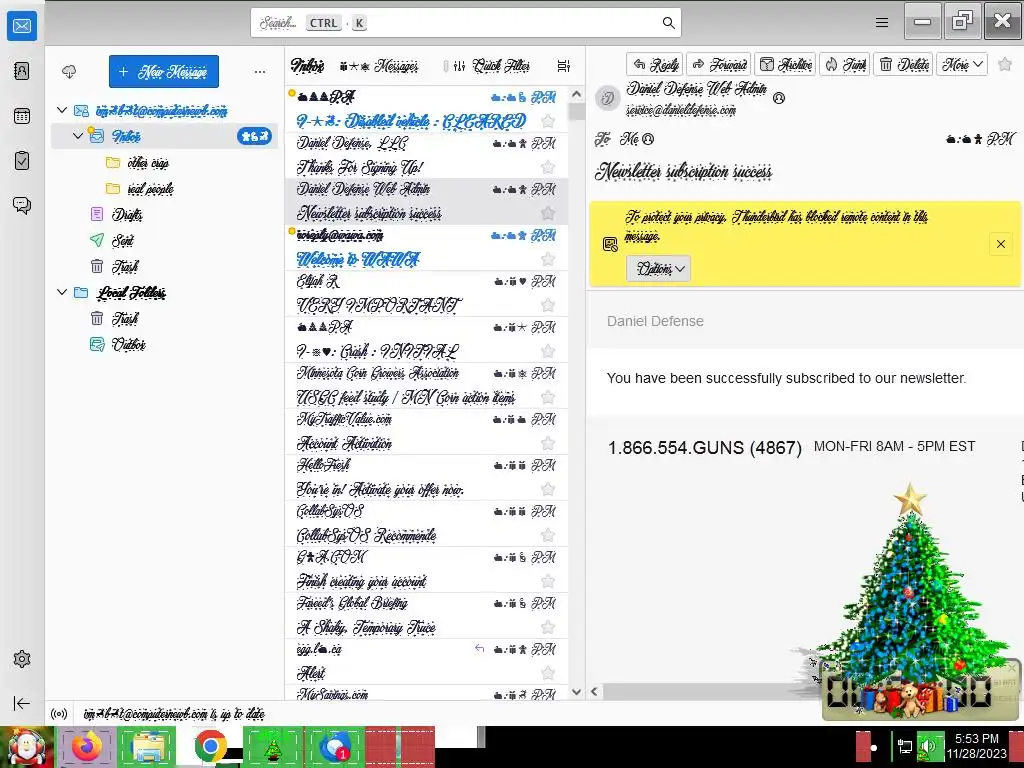This screenshot has height=768, width=1024.
Task: Click the New Message button
Action: tap(164, 71)
